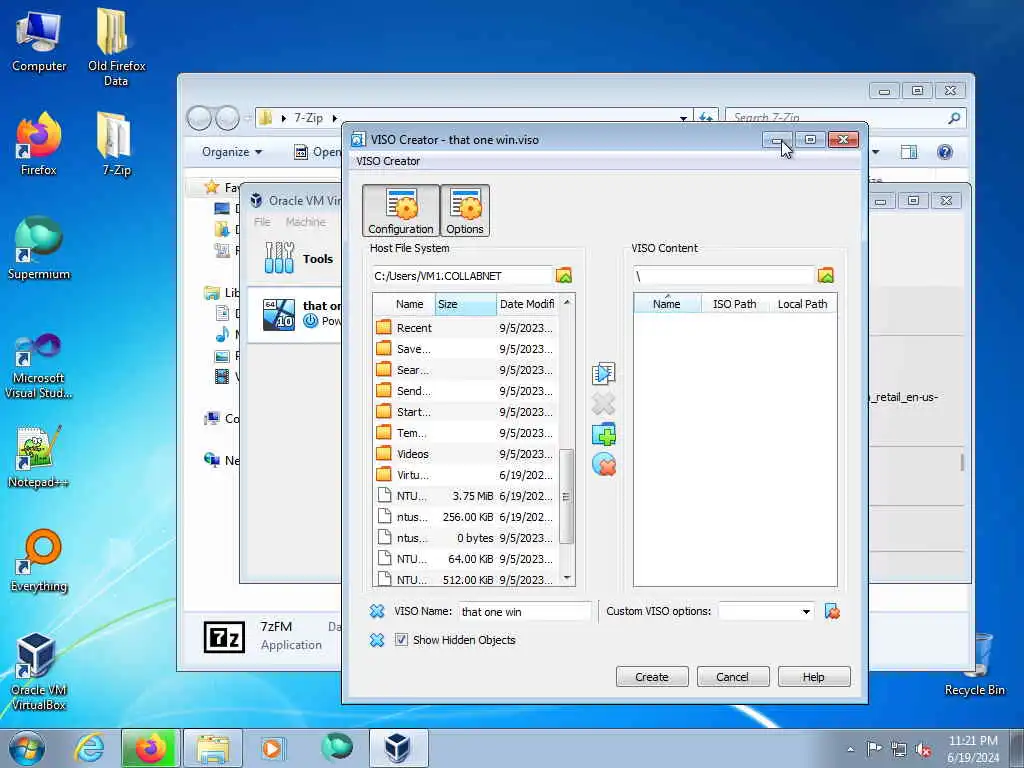
Task: Click the Create button
Action: tap(652, 677)
